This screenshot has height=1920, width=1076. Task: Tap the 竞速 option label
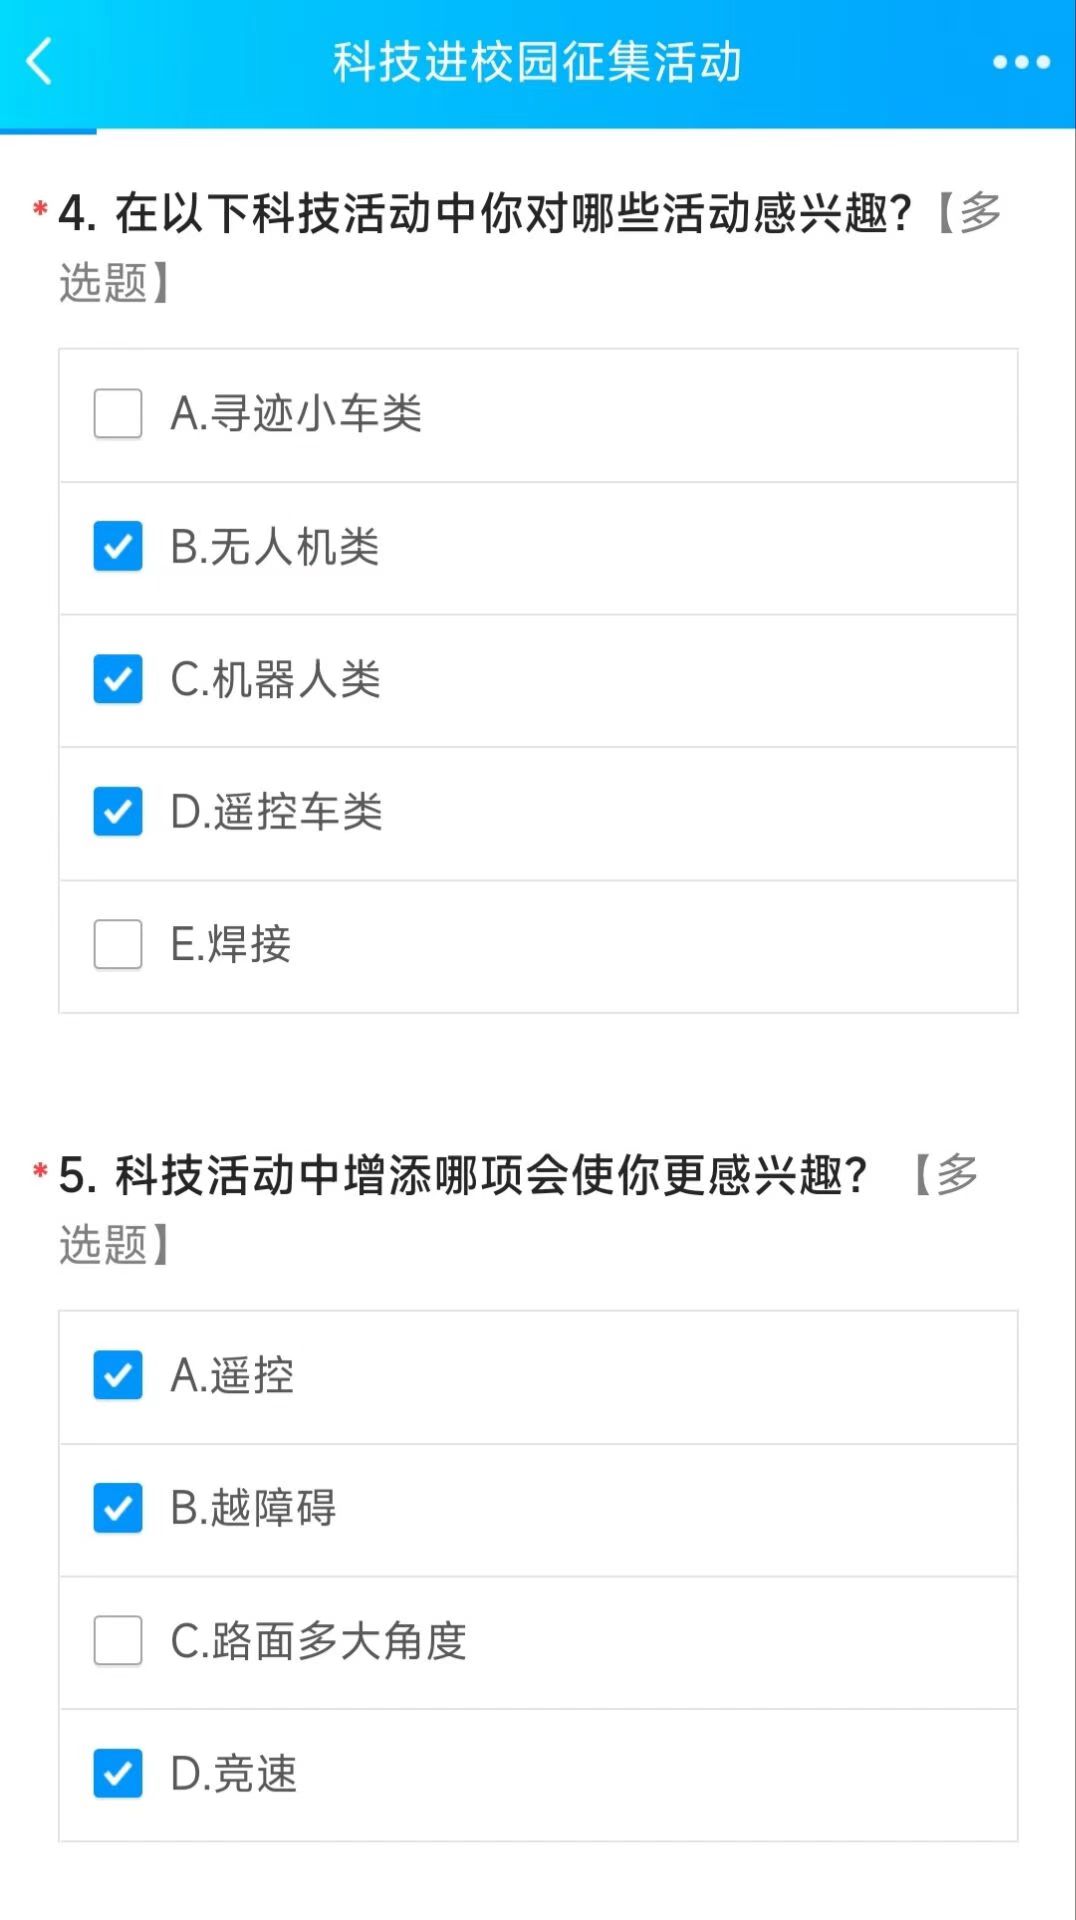coord(235,1774)
